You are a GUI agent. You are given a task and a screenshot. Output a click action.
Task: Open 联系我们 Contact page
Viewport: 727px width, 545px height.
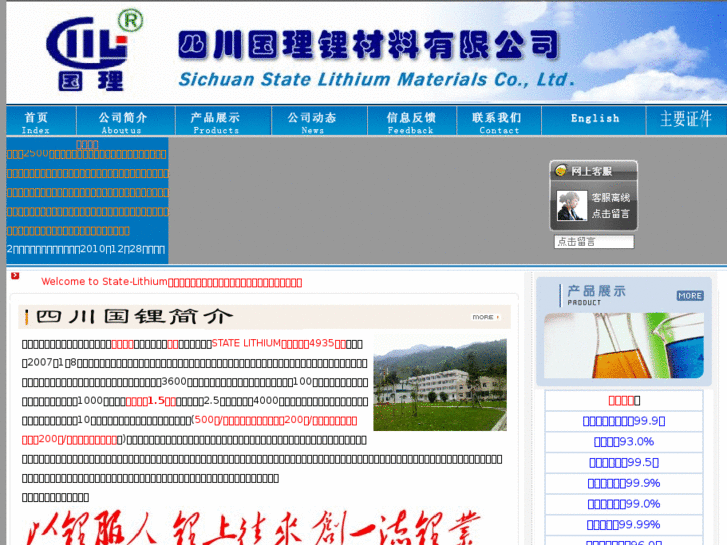pyautogui.click(x=498, y=122)
